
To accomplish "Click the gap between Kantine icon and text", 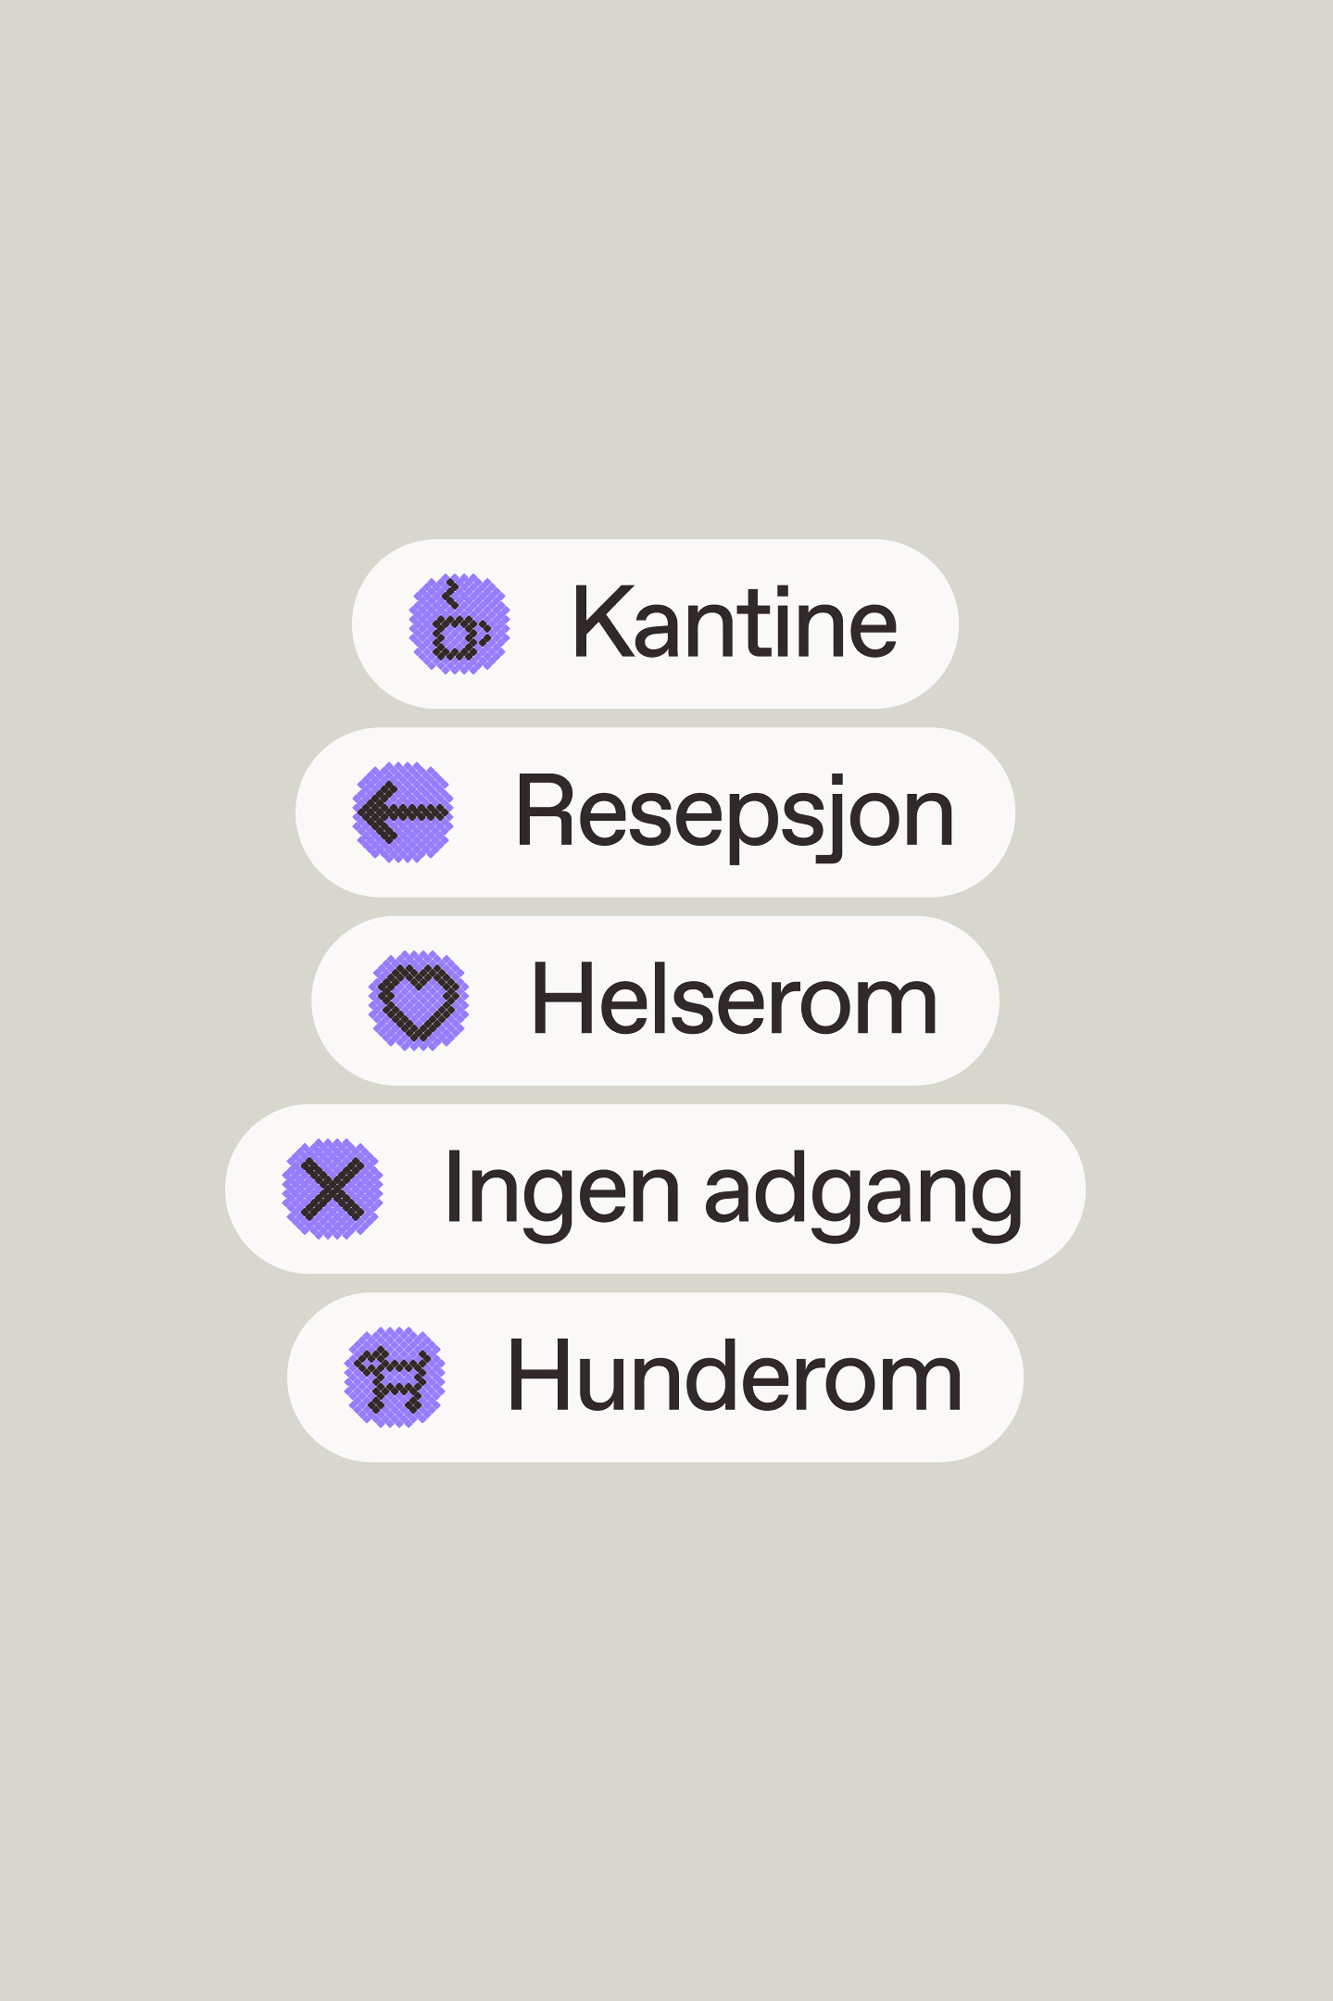I will (x=540, y=624).
